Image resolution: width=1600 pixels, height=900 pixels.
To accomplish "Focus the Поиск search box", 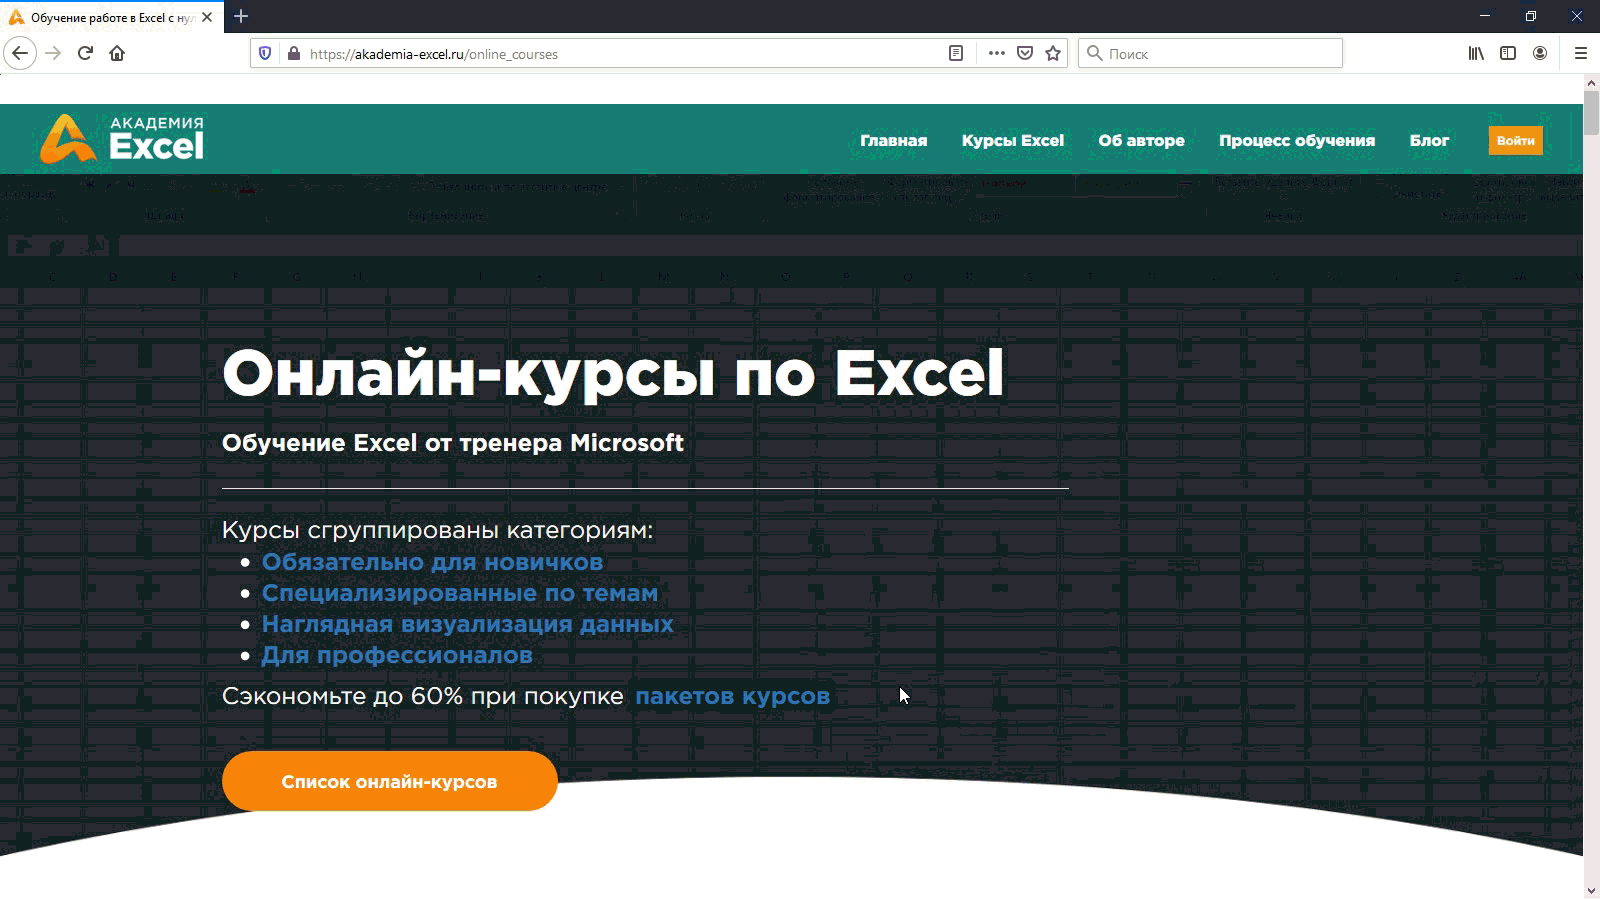I will coord(1210,53).
